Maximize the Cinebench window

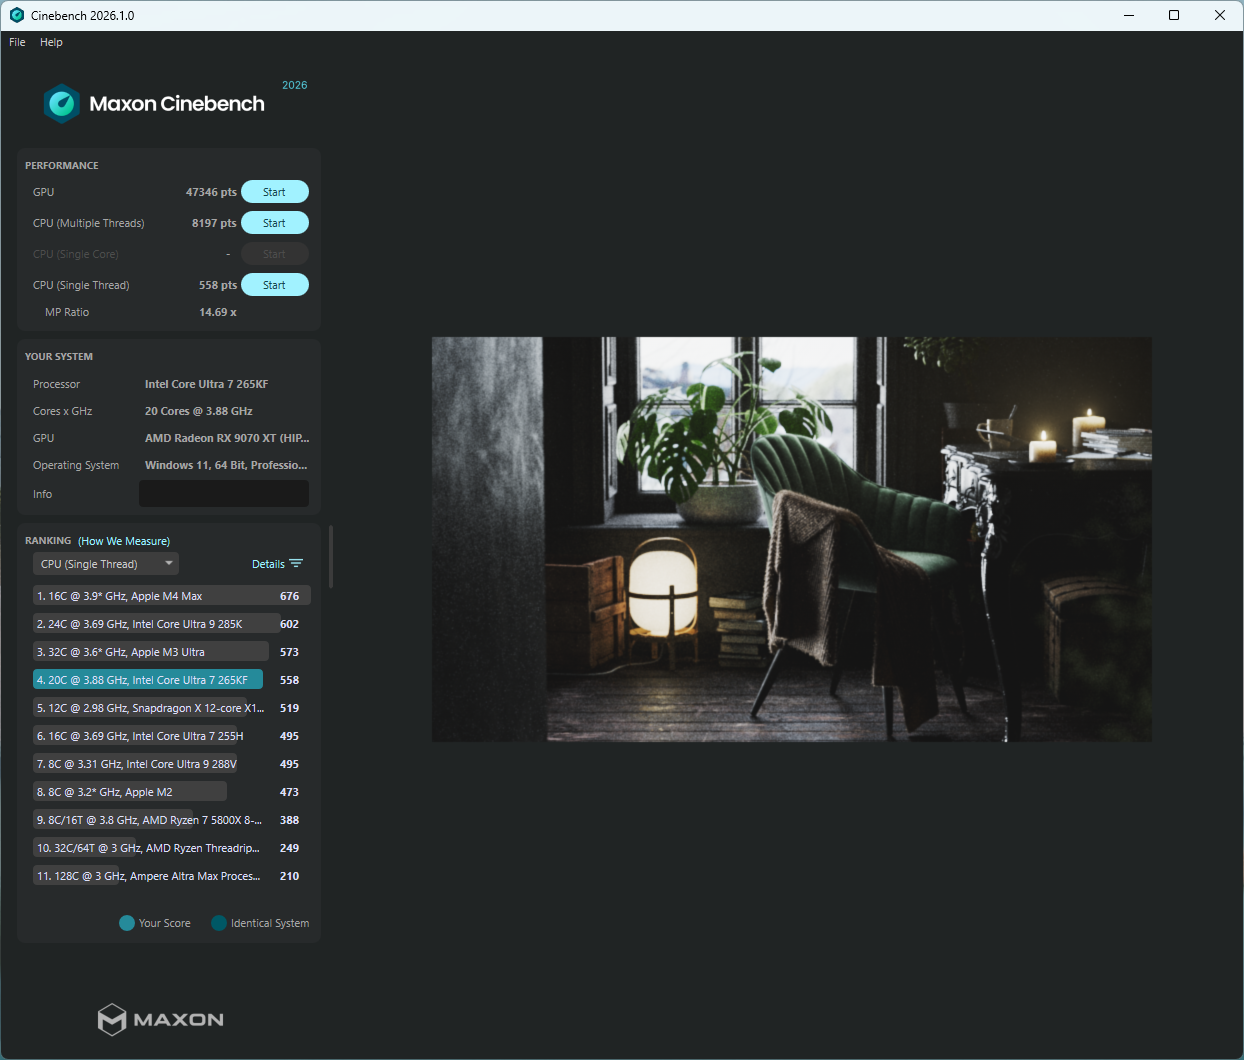pyautogui.click(x=1174, y=15)
